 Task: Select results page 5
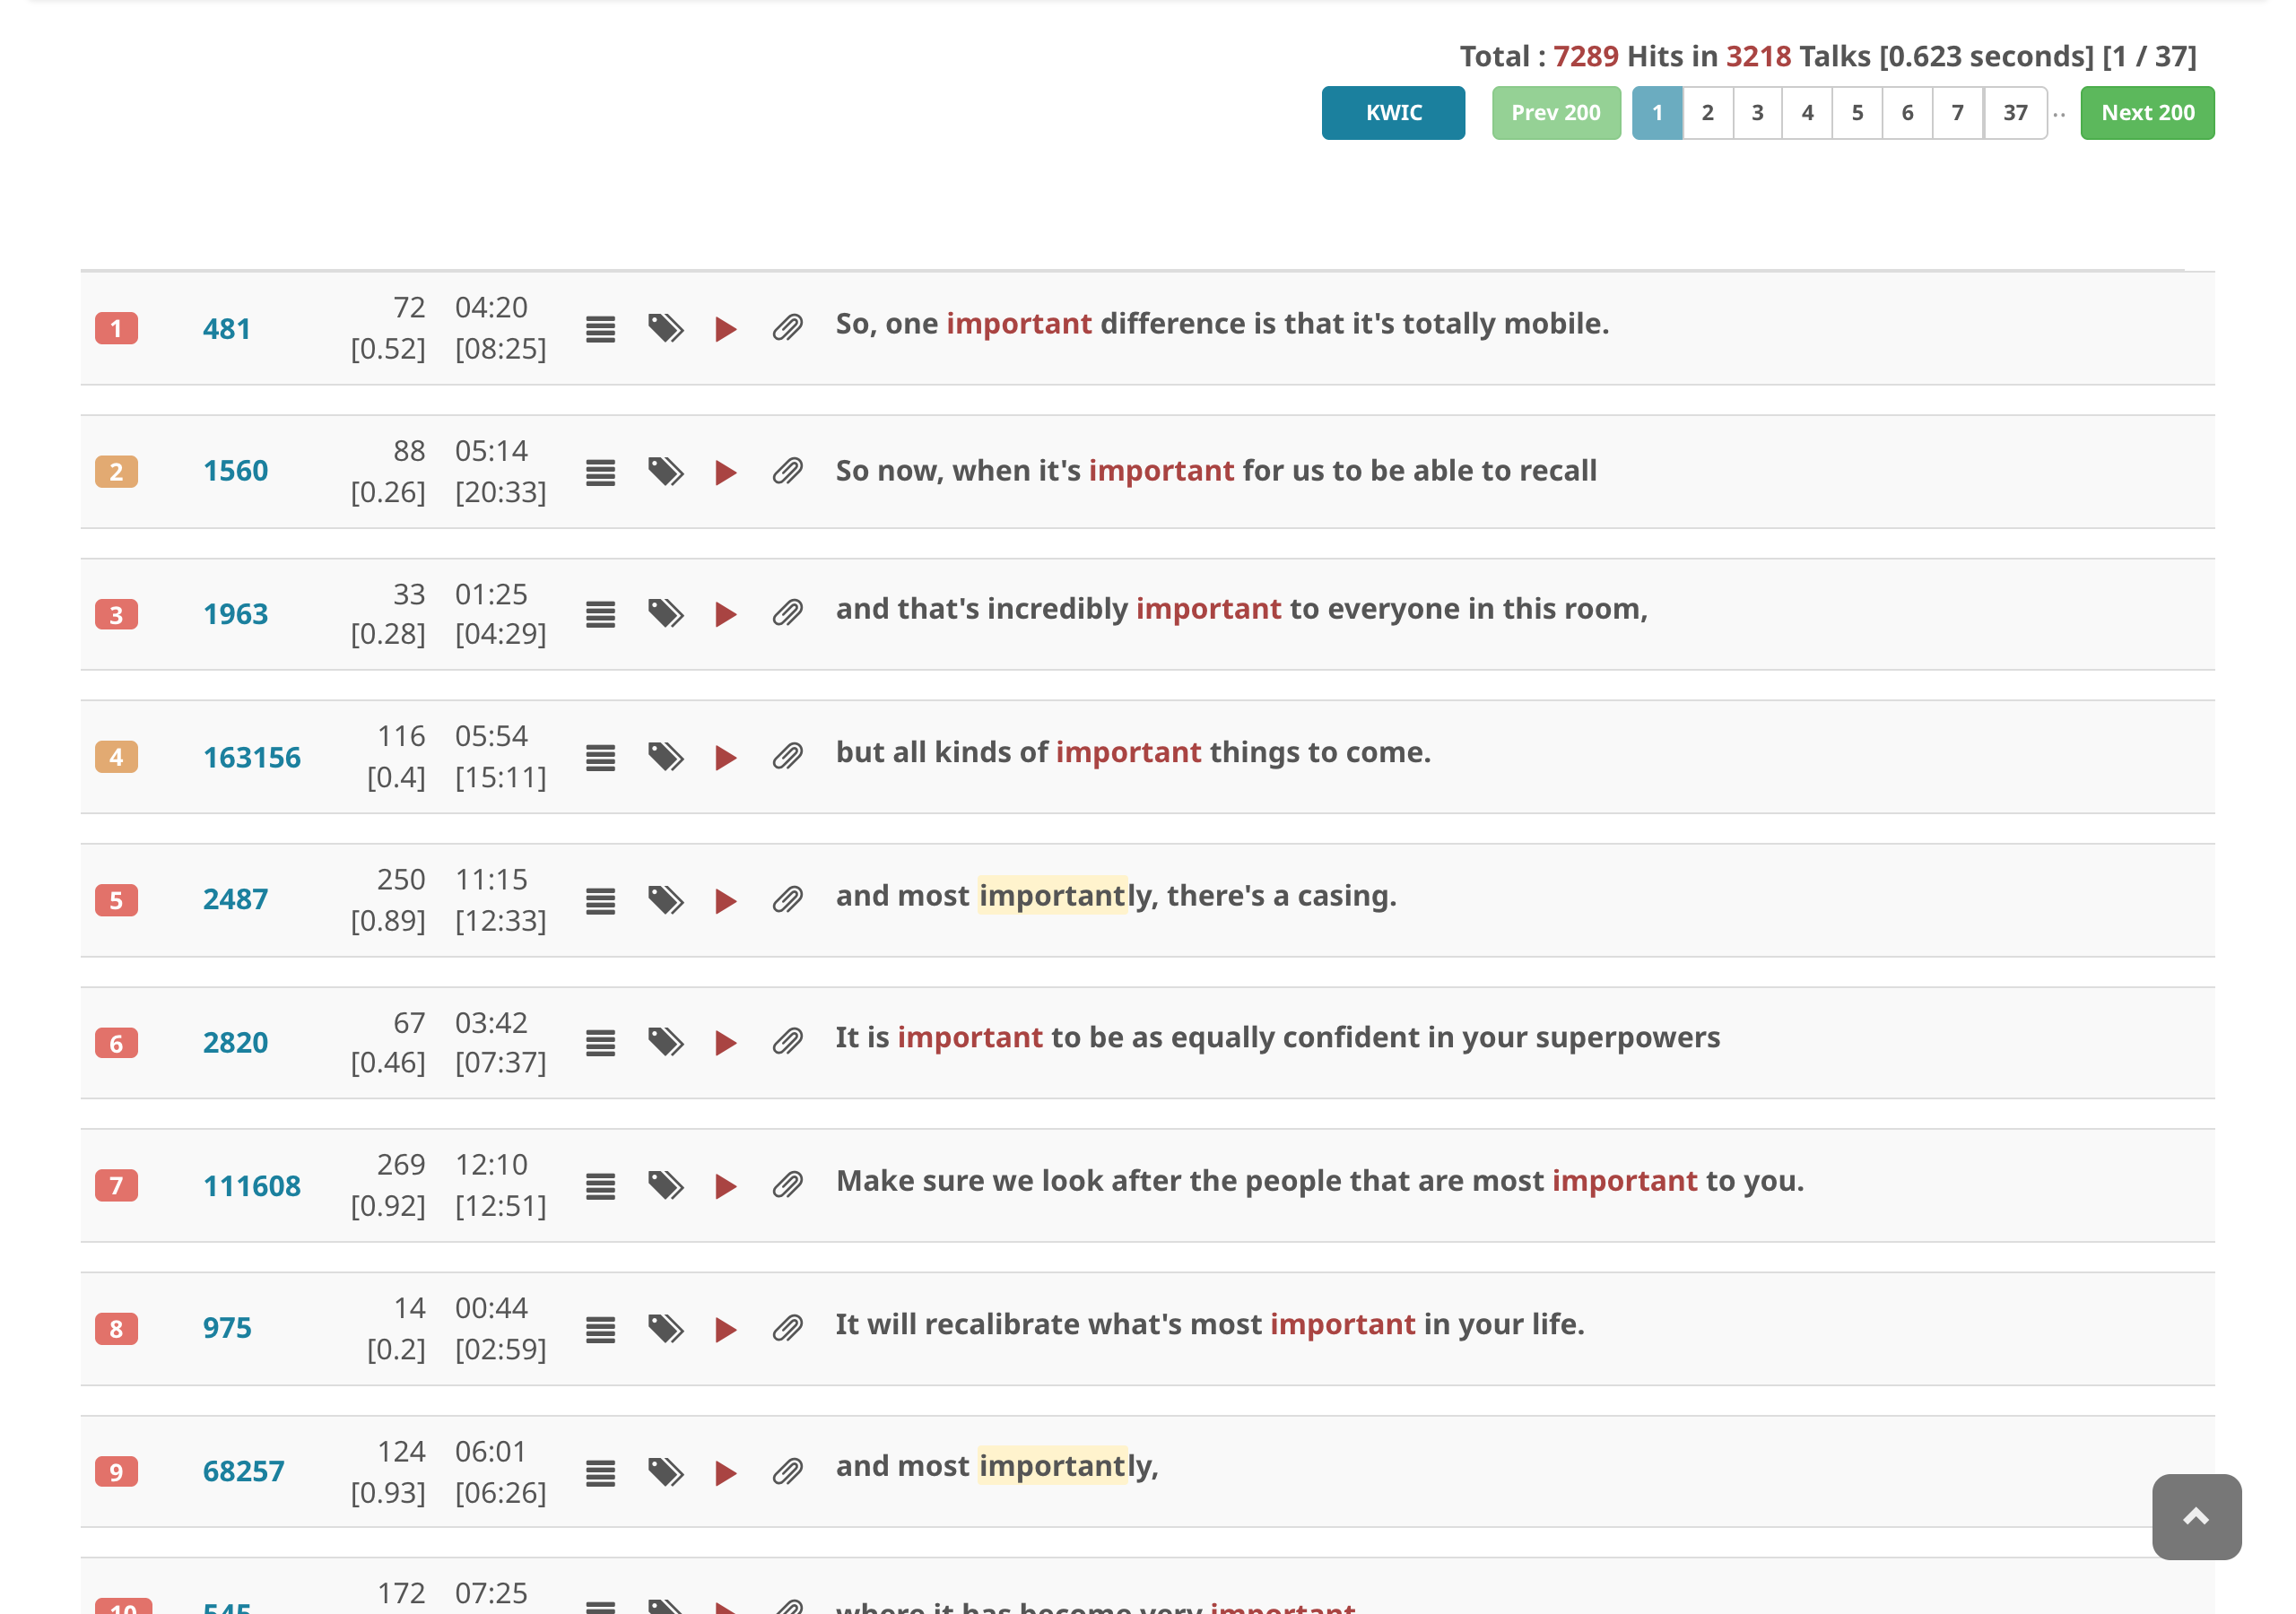click(x=1857, y=113)
